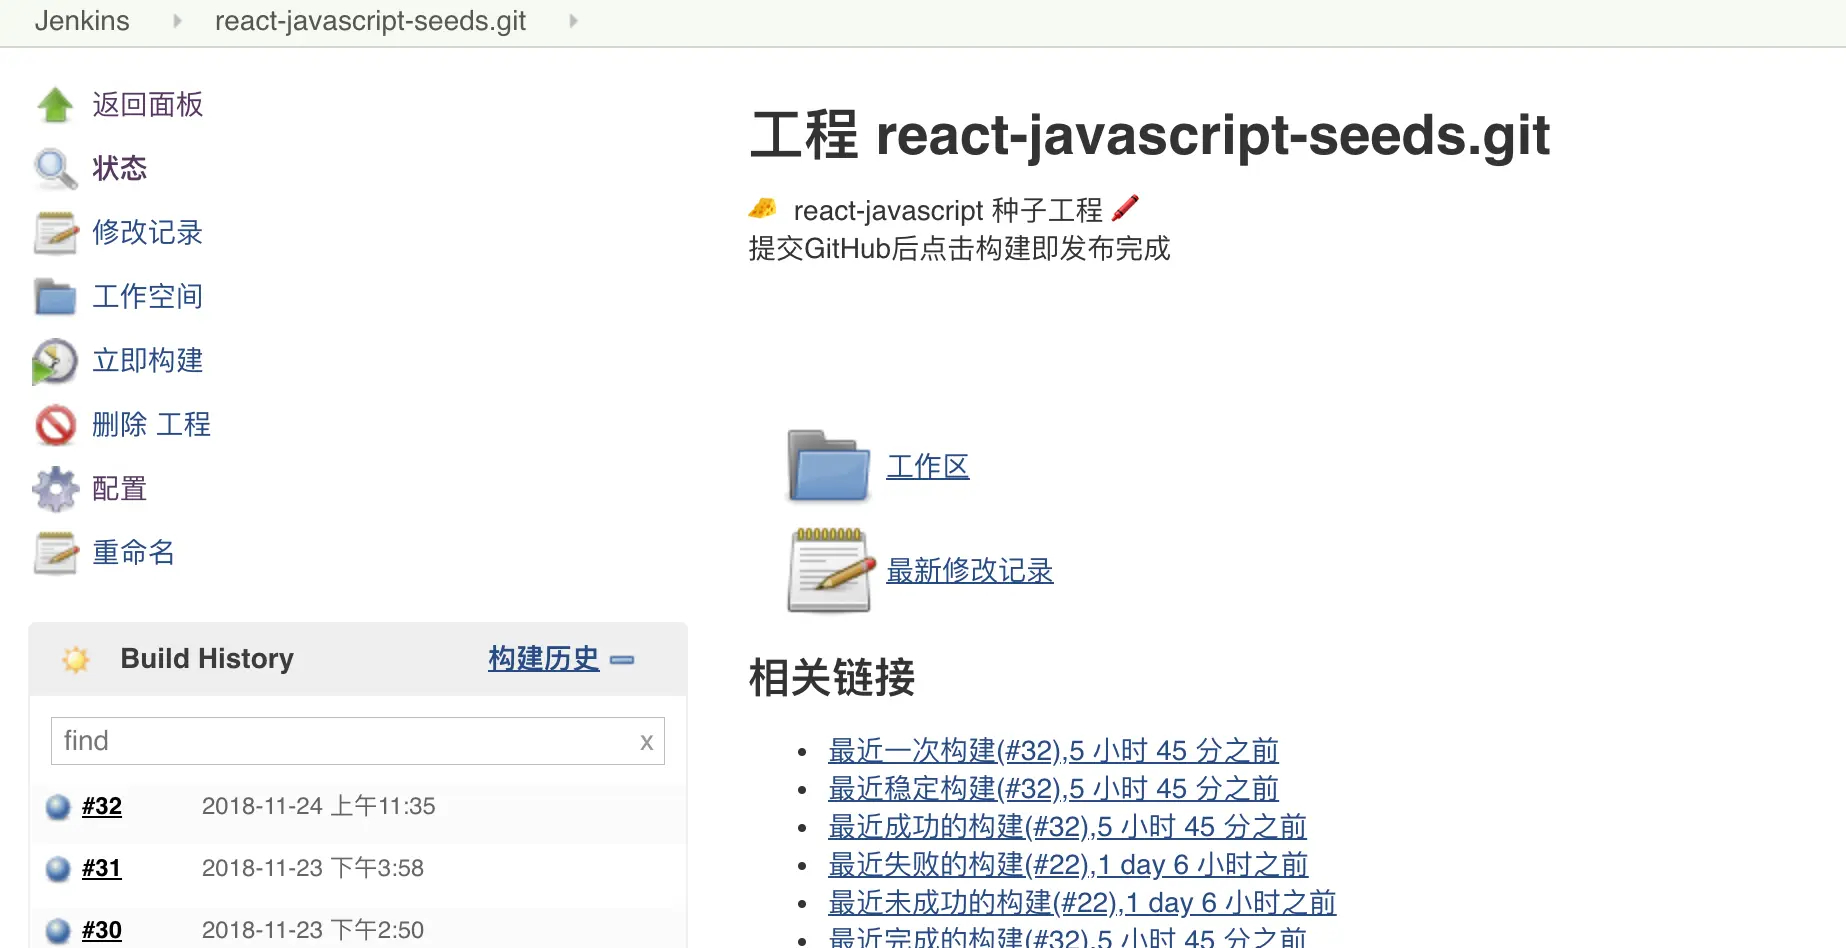Click the description text react-javascript 种子工程
This screenshot has width=1846, height=948.
pos(948,210)
